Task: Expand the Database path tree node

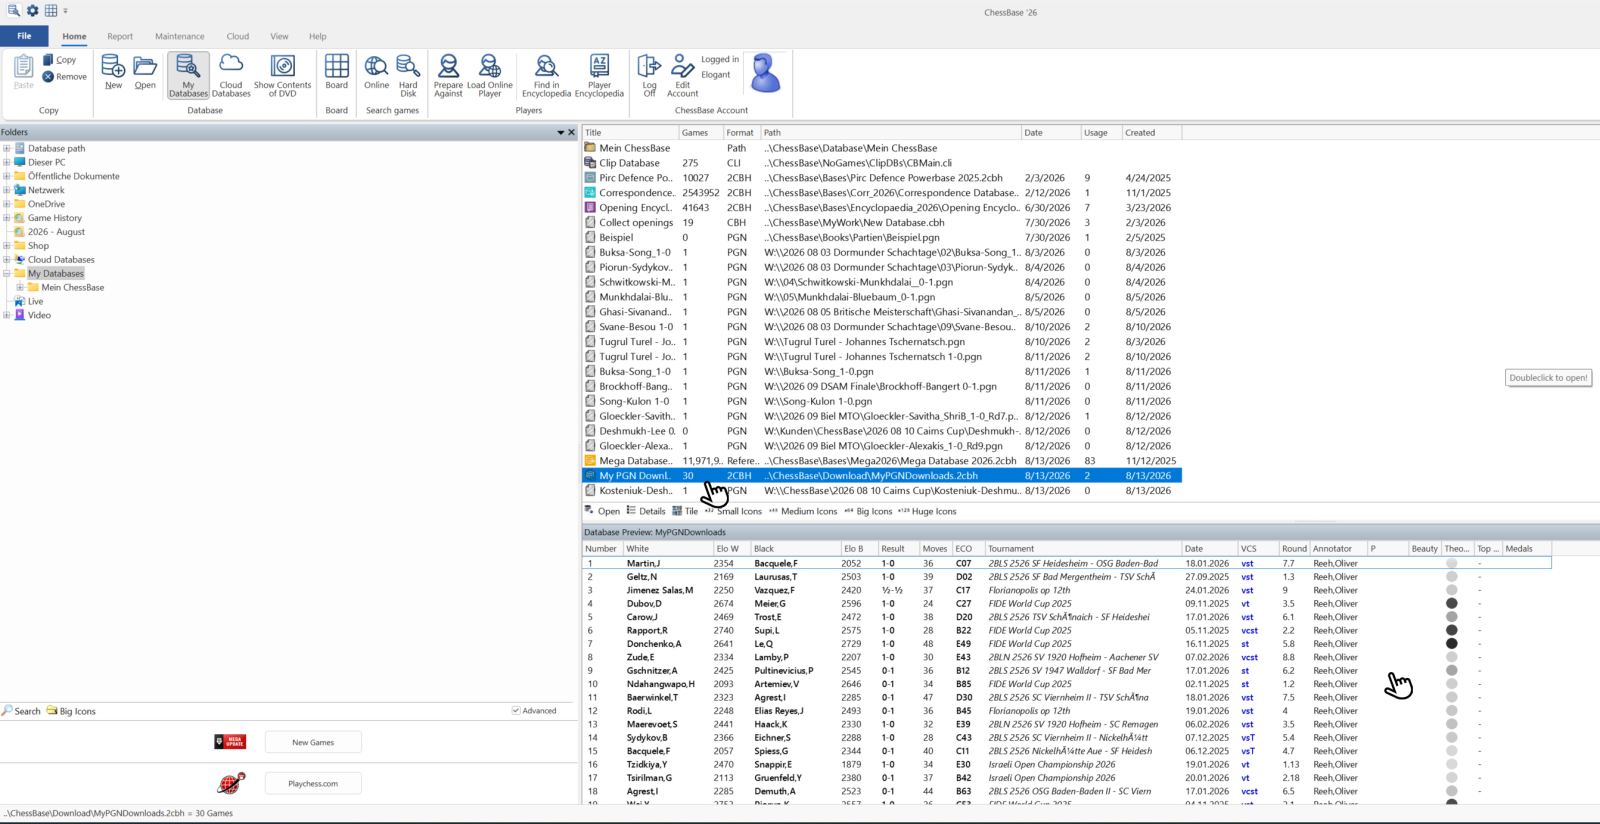Action: [x=7, y=148]
